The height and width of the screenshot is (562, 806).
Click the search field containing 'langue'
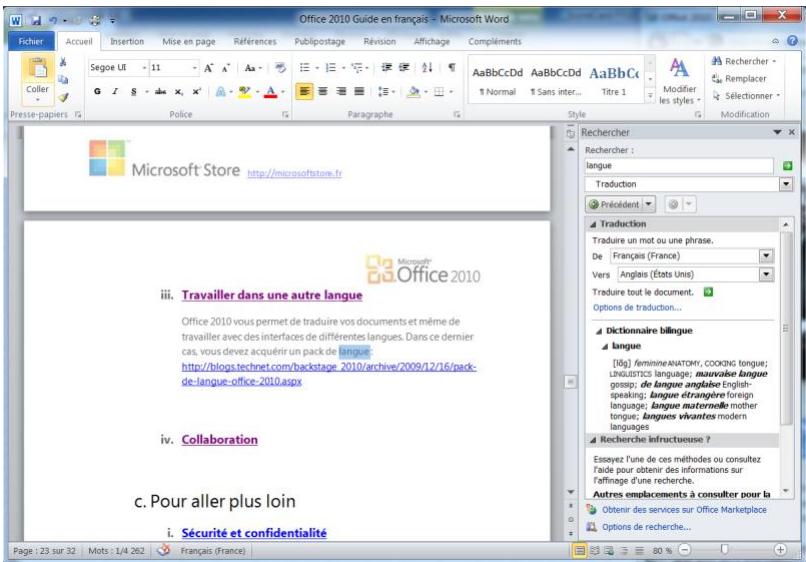(x=679, y=166)
